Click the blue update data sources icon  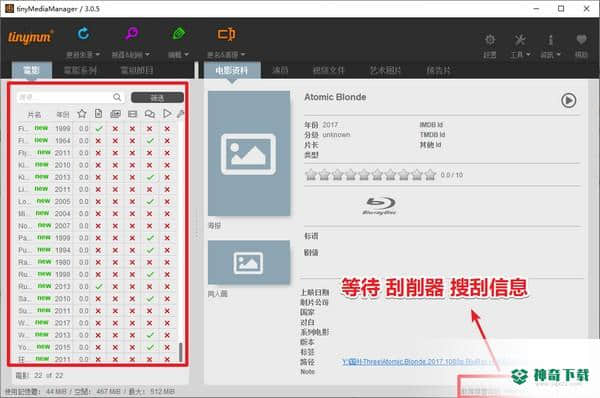click(83, 34)
